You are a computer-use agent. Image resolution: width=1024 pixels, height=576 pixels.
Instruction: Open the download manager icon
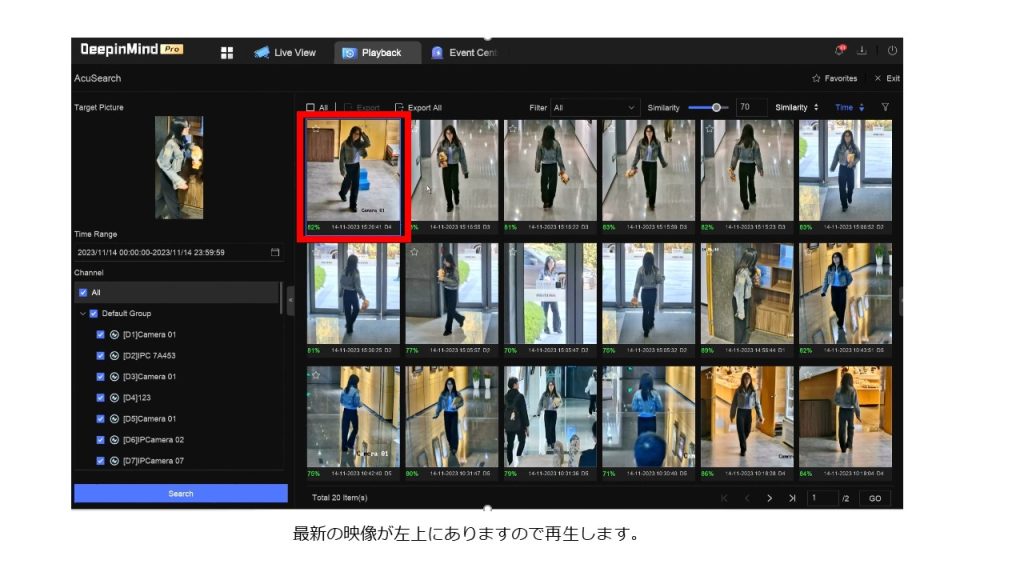(x=862, y=51)
